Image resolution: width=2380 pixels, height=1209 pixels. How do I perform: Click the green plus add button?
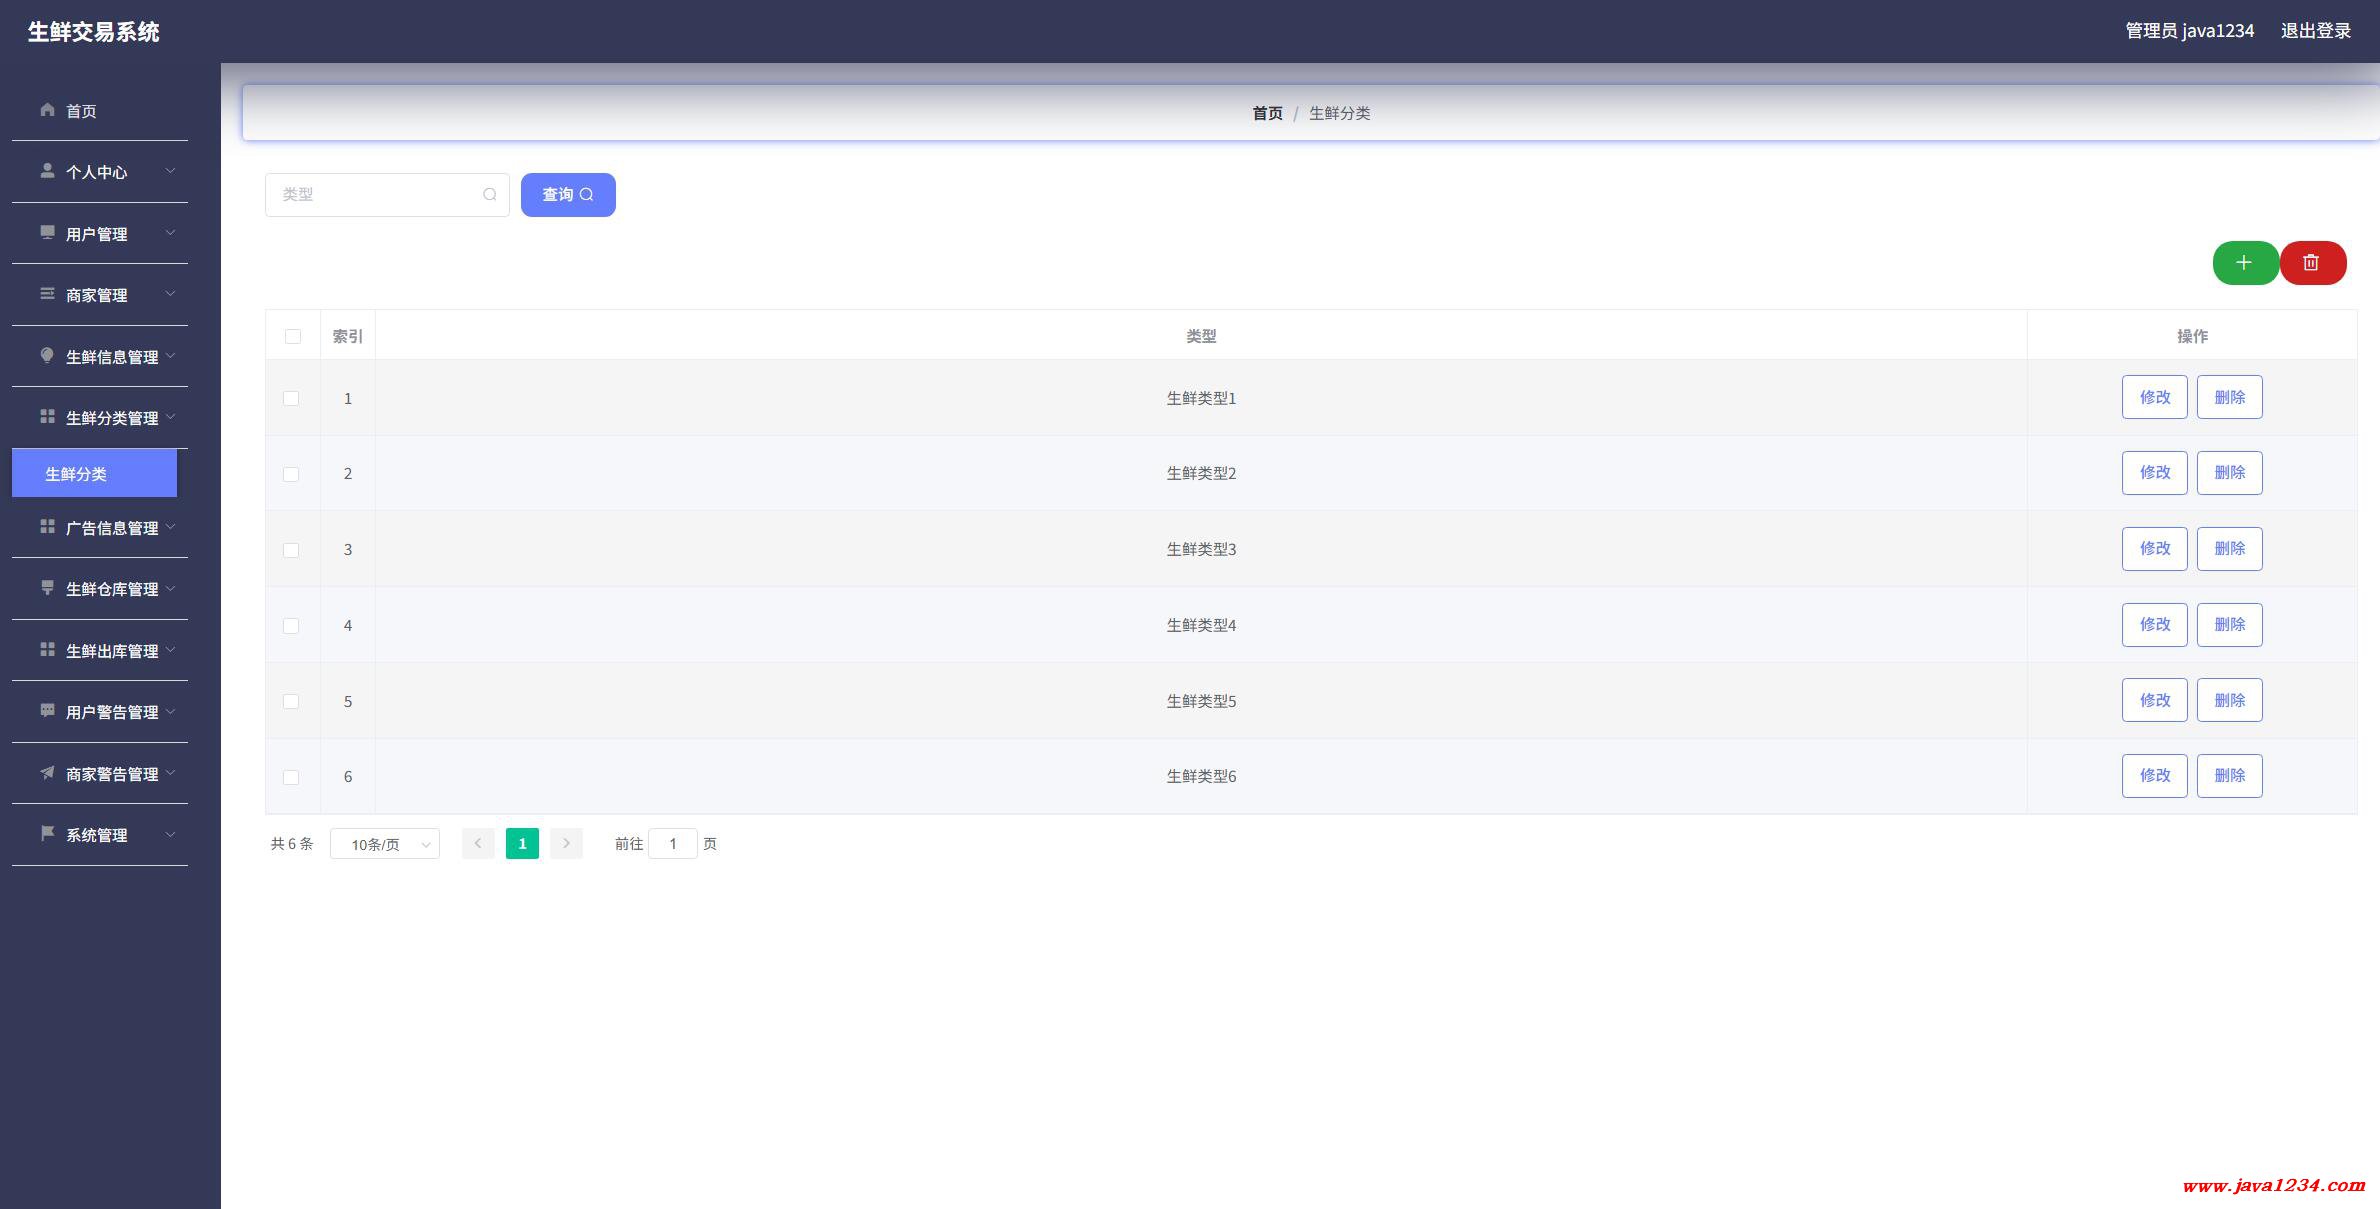(2244, 263)
